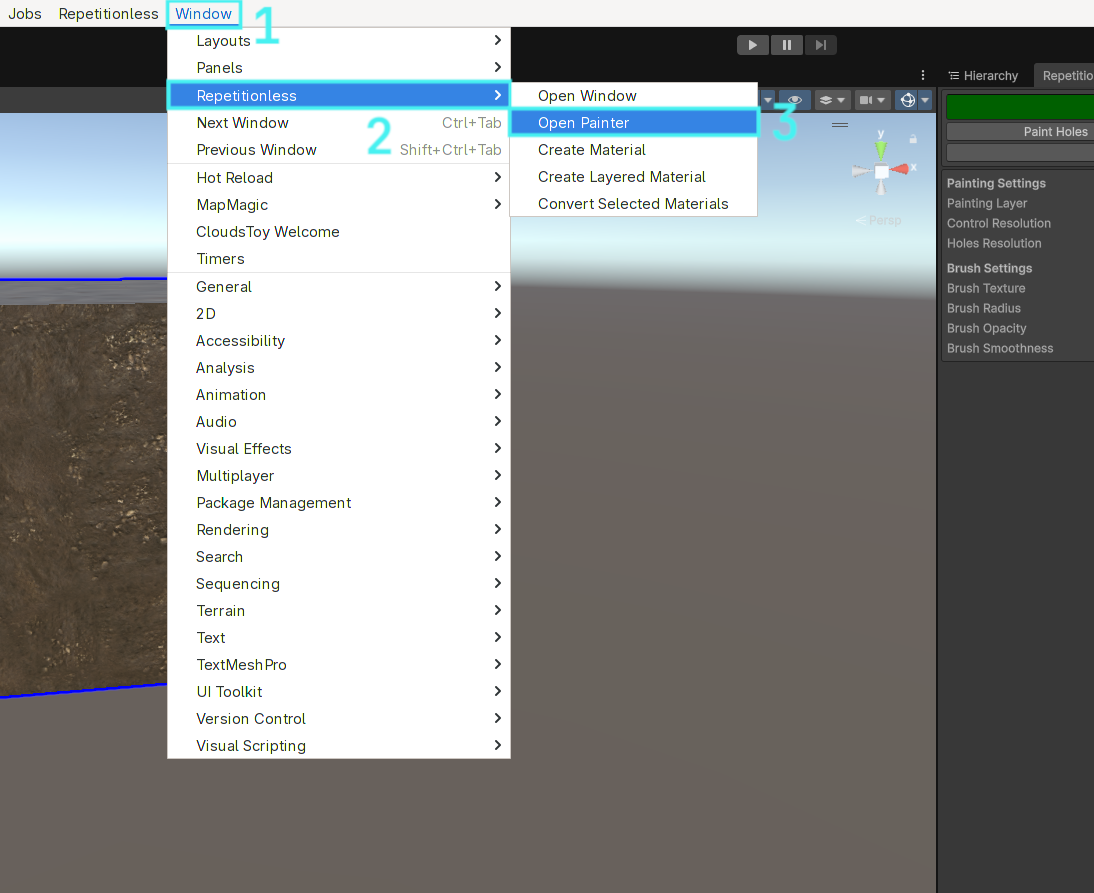Viewport: 1094px width, 893px height.
Task: Click the Brush Radius label
Action: pyautogui.click(x=984, y=308)
